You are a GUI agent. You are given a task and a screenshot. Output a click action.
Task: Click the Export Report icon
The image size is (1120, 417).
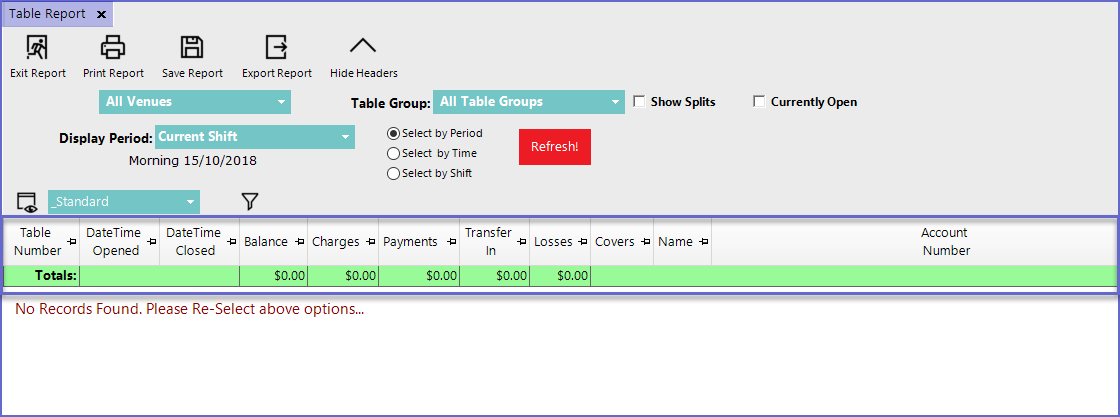click(x=276, y=47)
